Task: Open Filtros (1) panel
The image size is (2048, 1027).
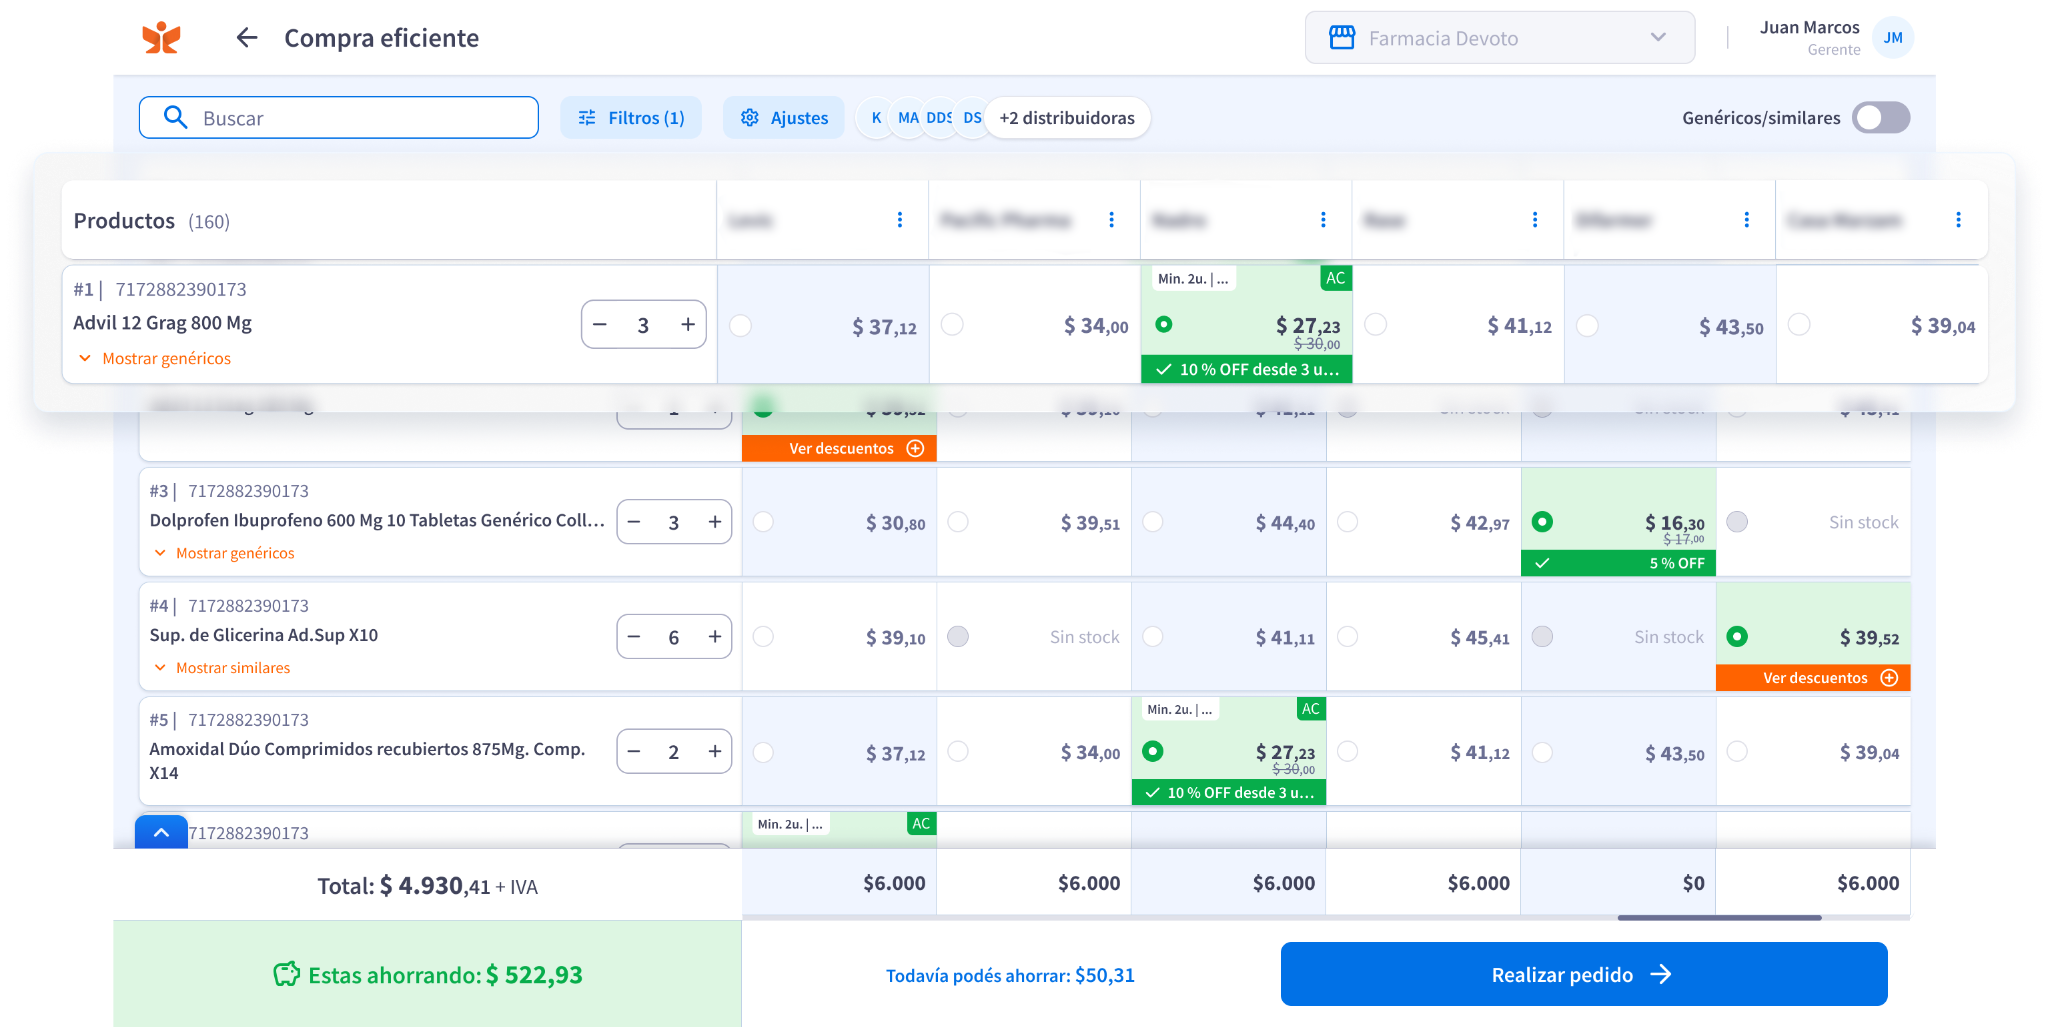Action: pyautogui.click(x=631, y=118)
